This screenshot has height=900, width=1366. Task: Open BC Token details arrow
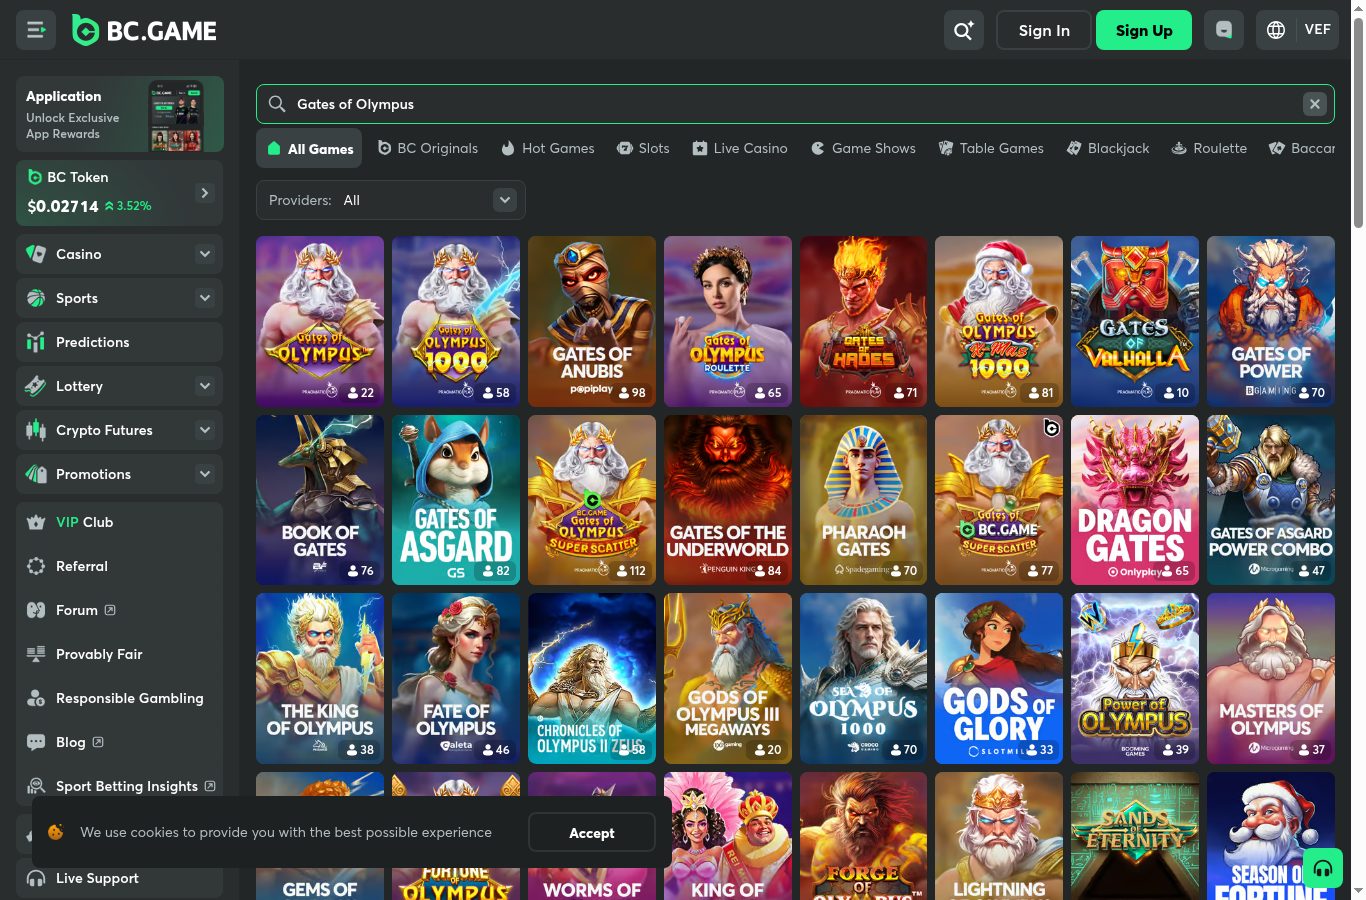pyautogui.click(x=205, y=193)
